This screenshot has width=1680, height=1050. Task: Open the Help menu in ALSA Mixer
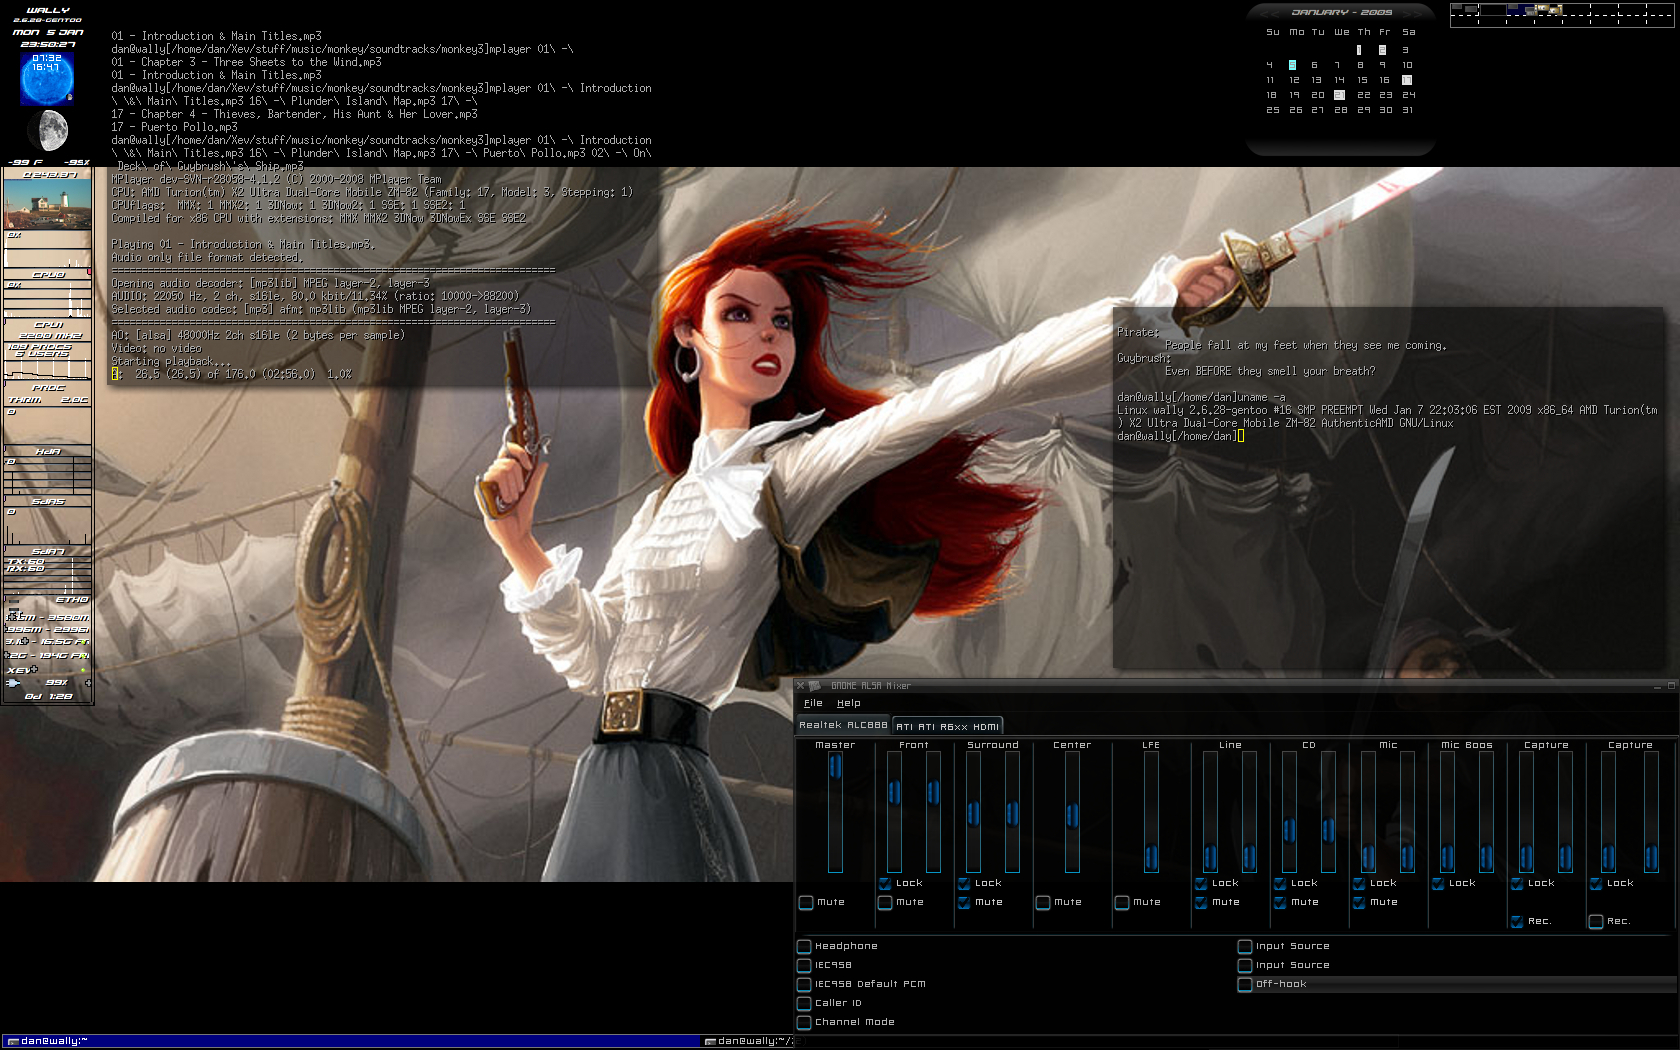pos(849,703)
